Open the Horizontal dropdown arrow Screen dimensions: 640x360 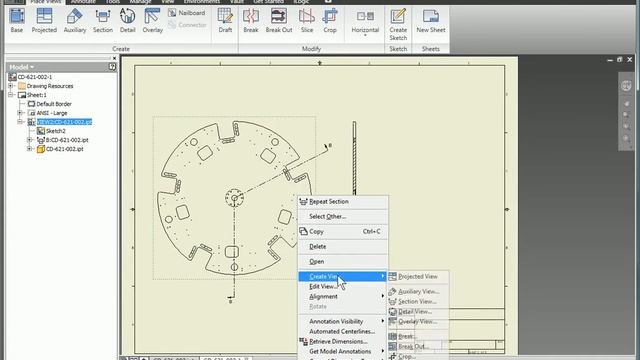(x=365, y=36)
